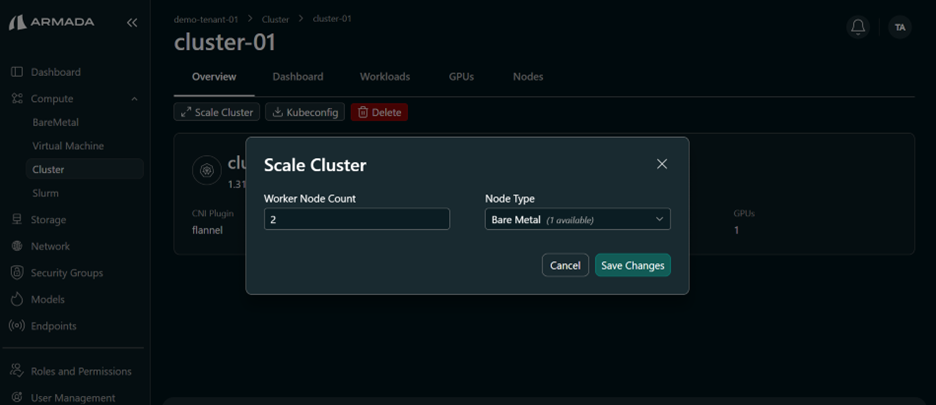Click the User Management icon
Image resolution: width=936 pixels, height=405 pixels.
click(17, 398)
